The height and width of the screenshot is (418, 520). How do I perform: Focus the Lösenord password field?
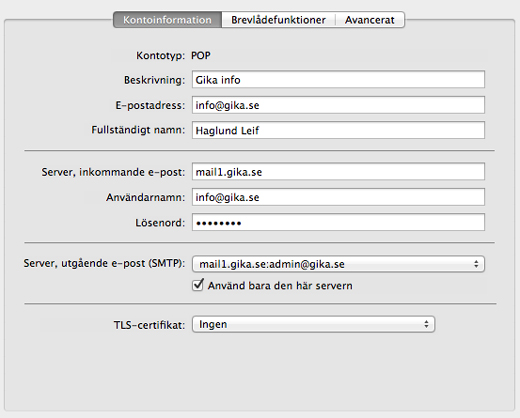point(338,222)
